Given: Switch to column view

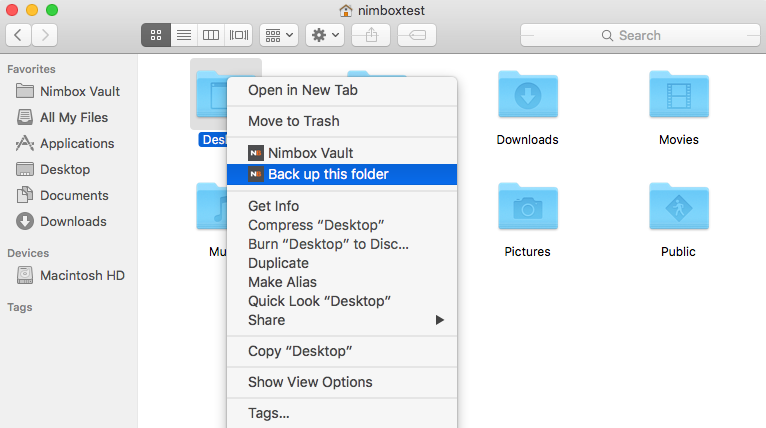Looking at the screenshot, I should pos(211,35).
